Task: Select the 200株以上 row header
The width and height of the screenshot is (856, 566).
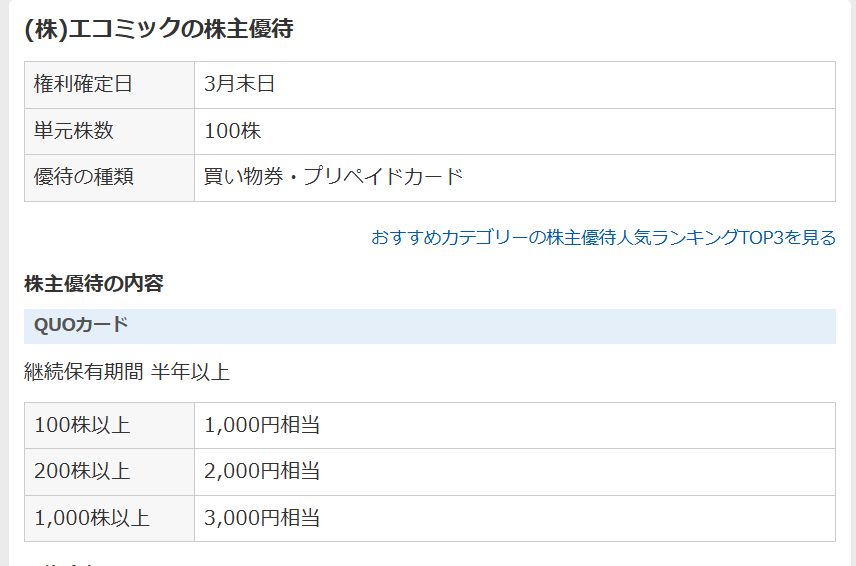Action: (x=109, y=472)
